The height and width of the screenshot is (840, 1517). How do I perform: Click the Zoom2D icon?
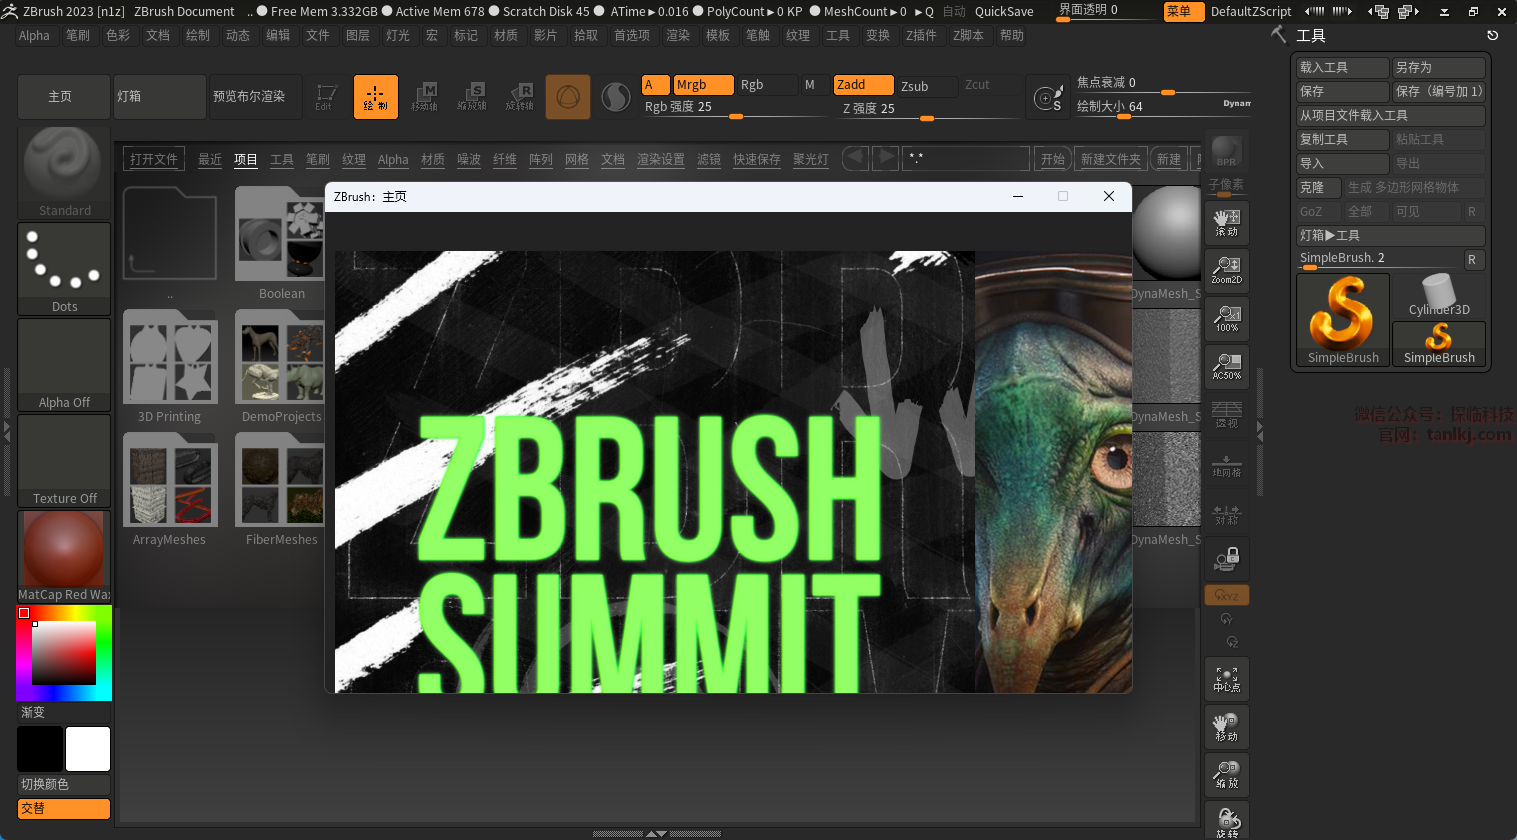click(x=1226, y=270)
